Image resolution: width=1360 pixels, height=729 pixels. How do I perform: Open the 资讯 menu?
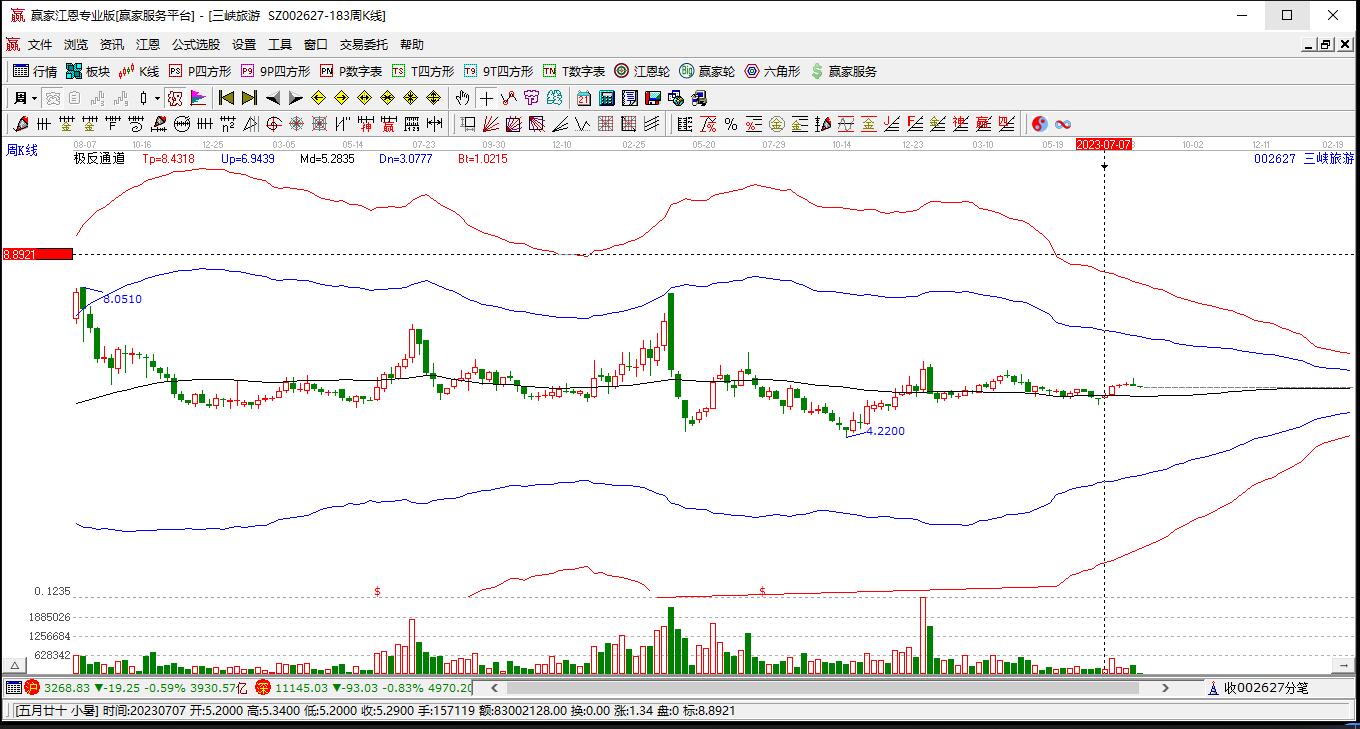click(x=112, y=45)
